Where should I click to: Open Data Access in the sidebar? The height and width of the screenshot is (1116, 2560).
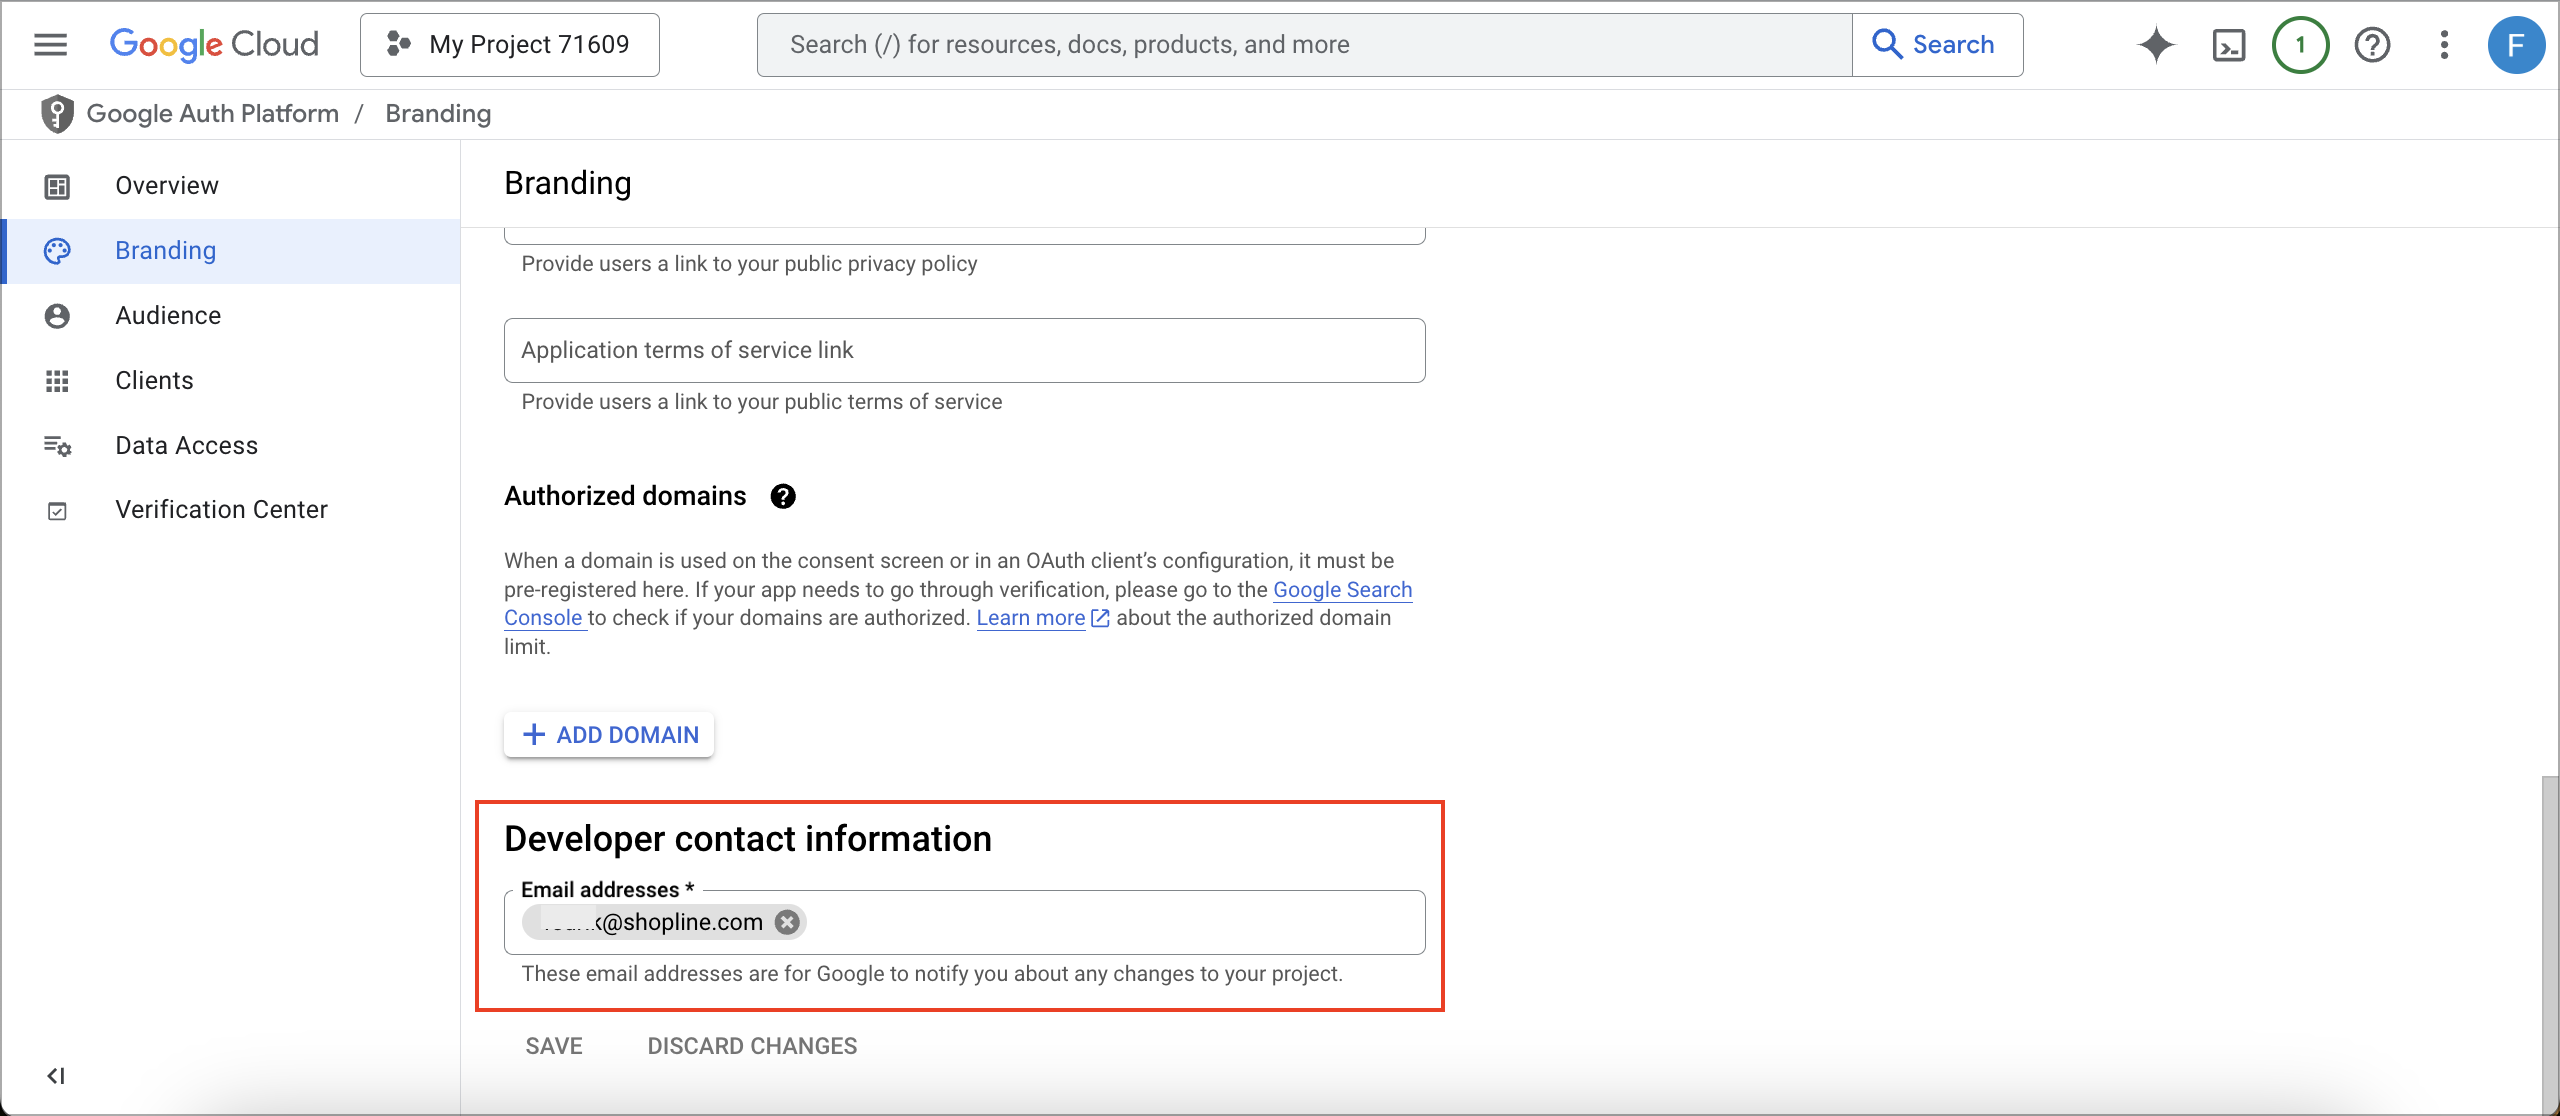(232, 446)
